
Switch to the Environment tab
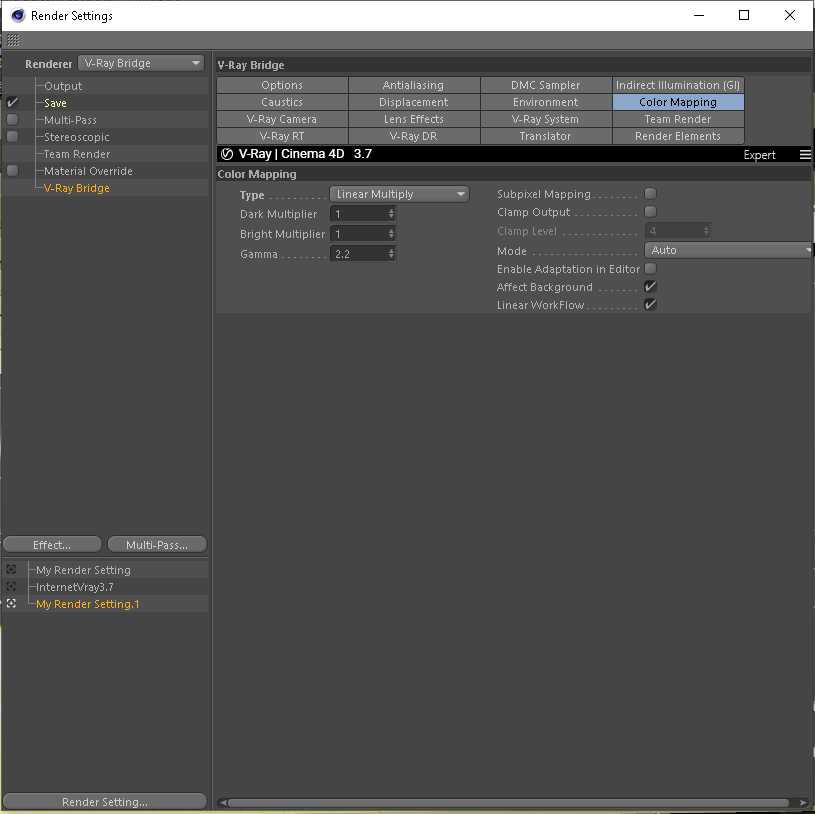[x=546, y=102]
